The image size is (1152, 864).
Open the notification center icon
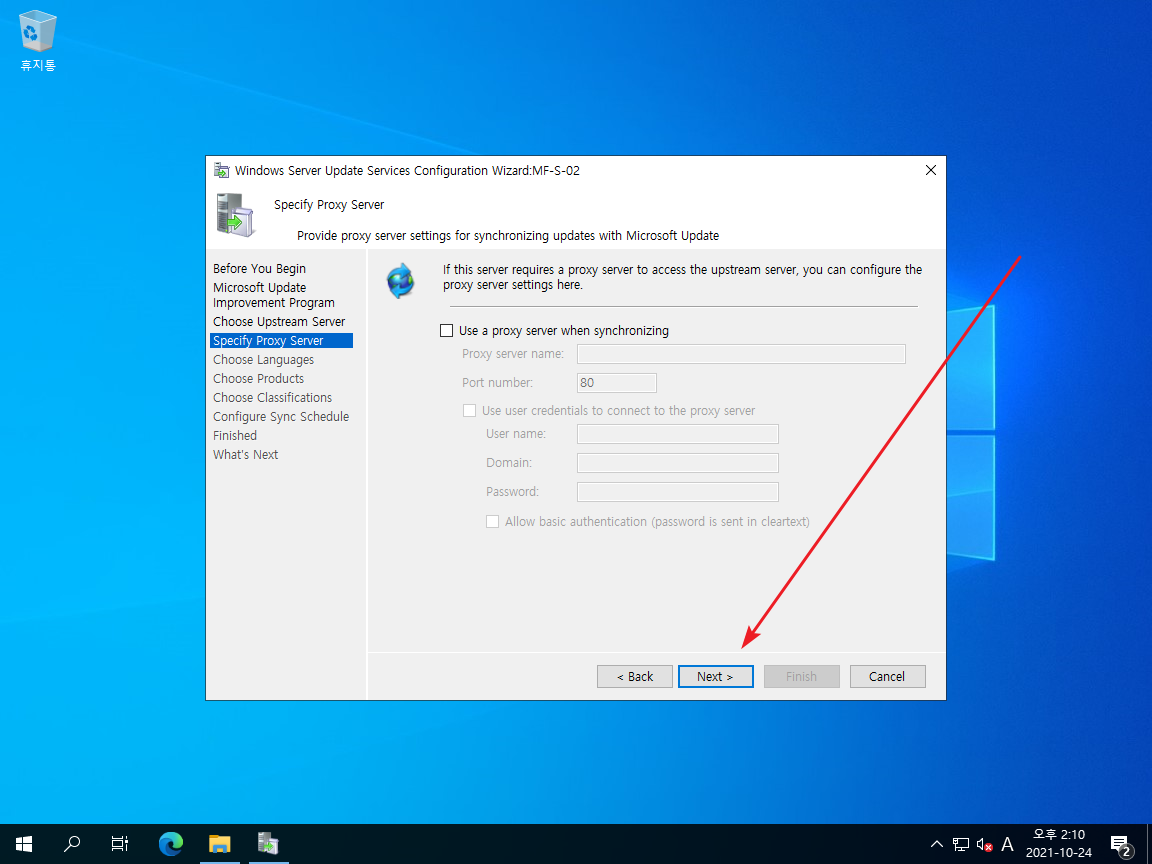tap(1120, 845)
